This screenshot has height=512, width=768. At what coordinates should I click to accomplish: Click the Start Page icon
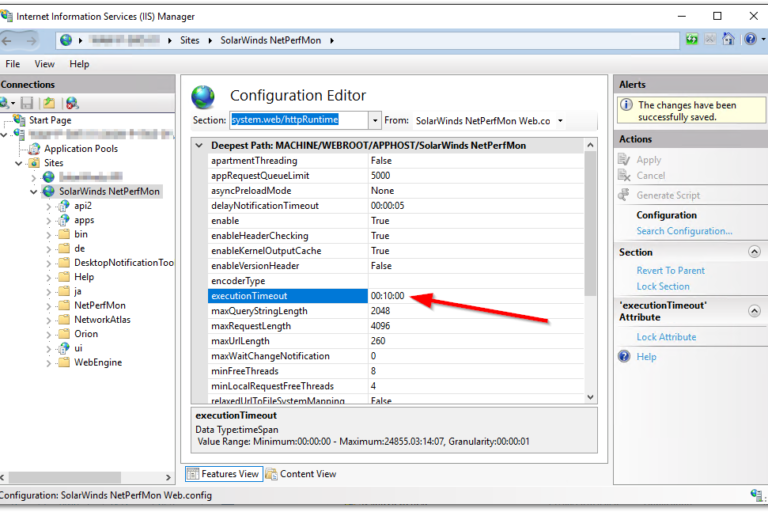tap(20, 120)
